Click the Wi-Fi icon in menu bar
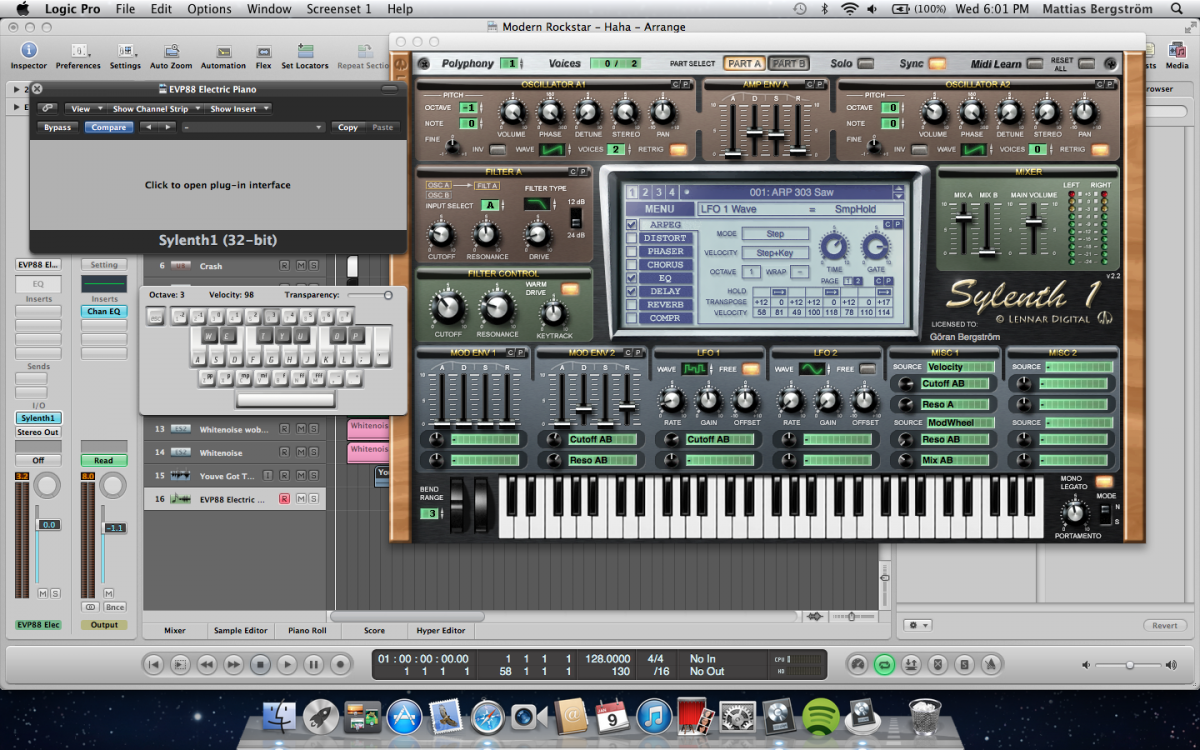The width and height of the screenshot is (1200, 750). (x=850, y=9)
